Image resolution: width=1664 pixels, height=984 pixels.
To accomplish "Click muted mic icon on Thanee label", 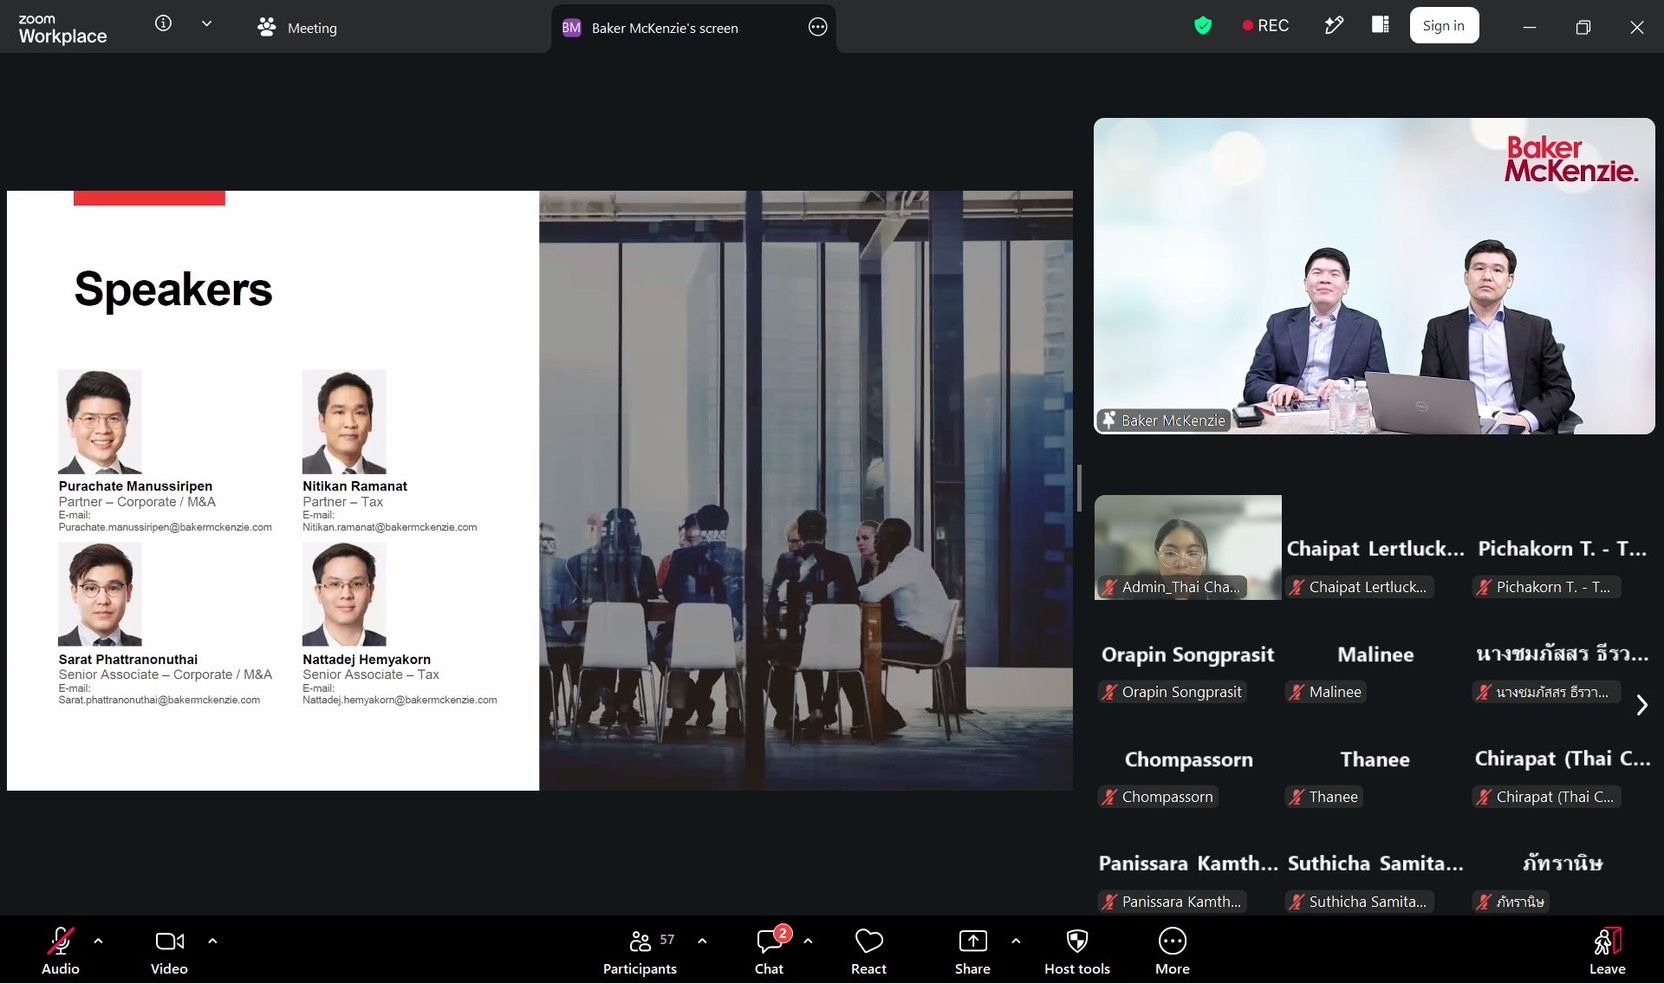I will [1296, 797].
